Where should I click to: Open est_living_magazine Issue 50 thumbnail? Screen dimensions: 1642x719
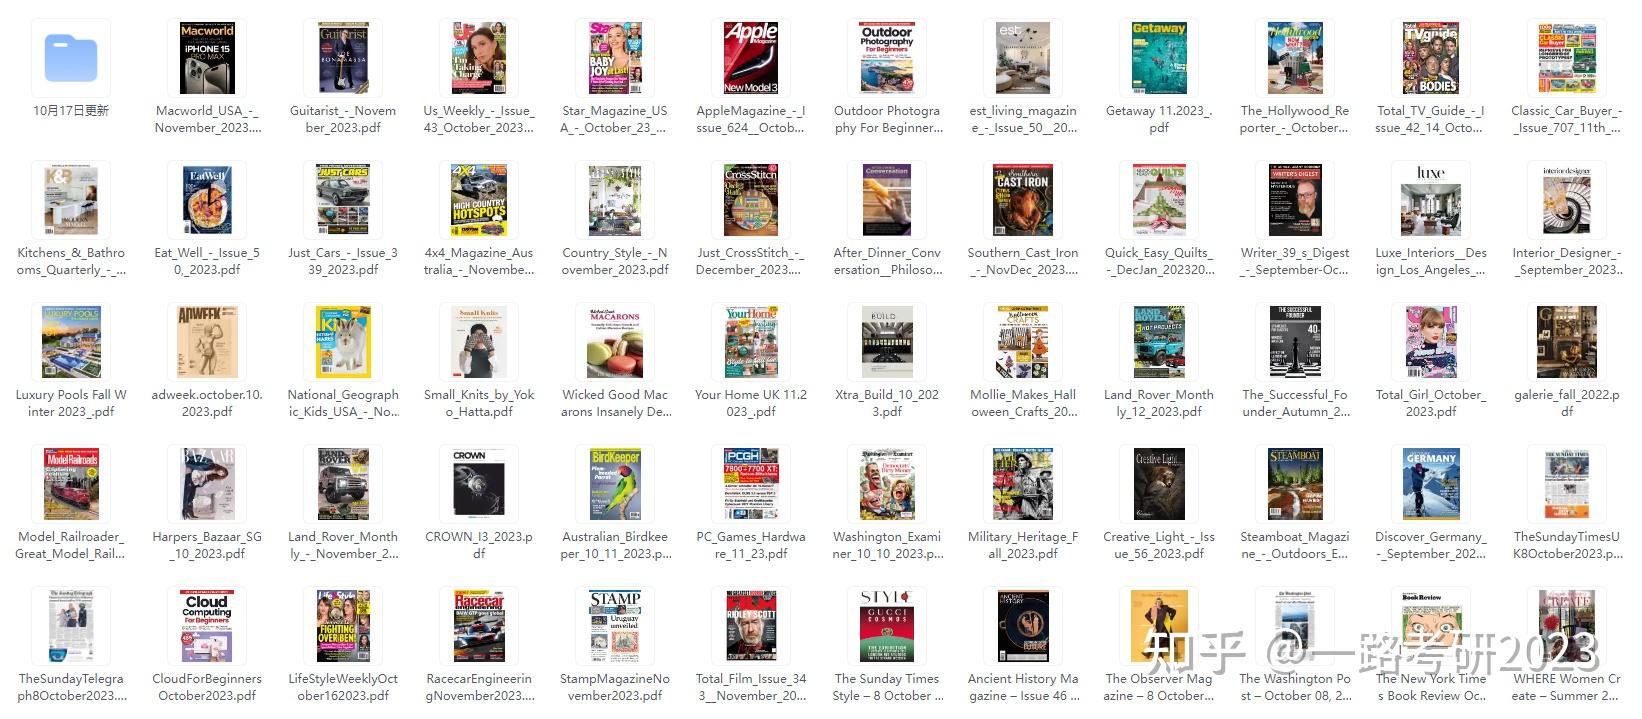1023,58
